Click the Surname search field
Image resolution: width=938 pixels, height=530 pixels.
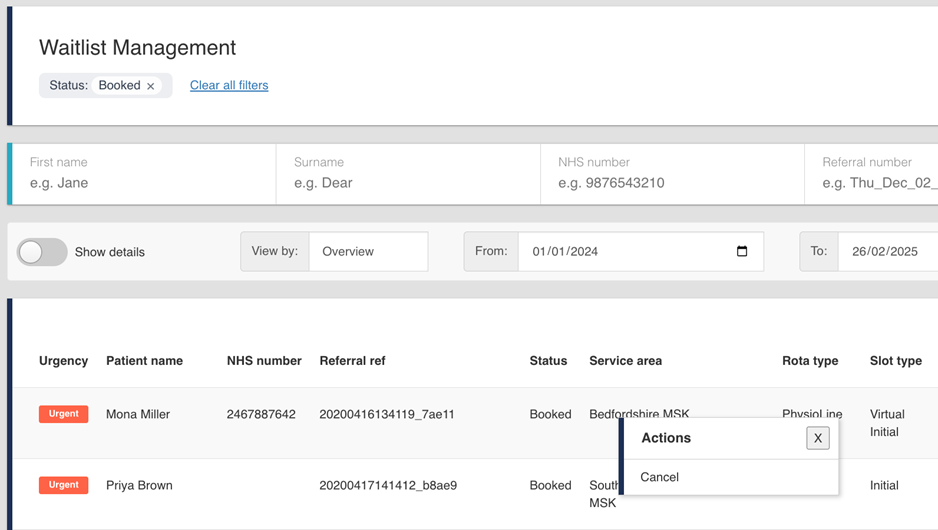pos(407,183)
